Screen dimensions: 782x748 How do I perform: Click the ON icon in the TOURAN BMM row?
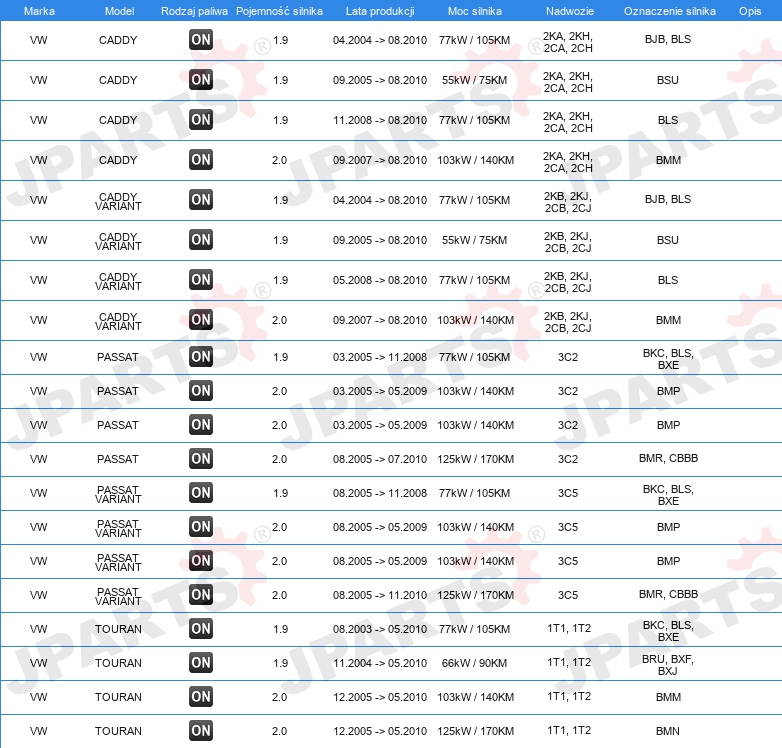(201, 697)
